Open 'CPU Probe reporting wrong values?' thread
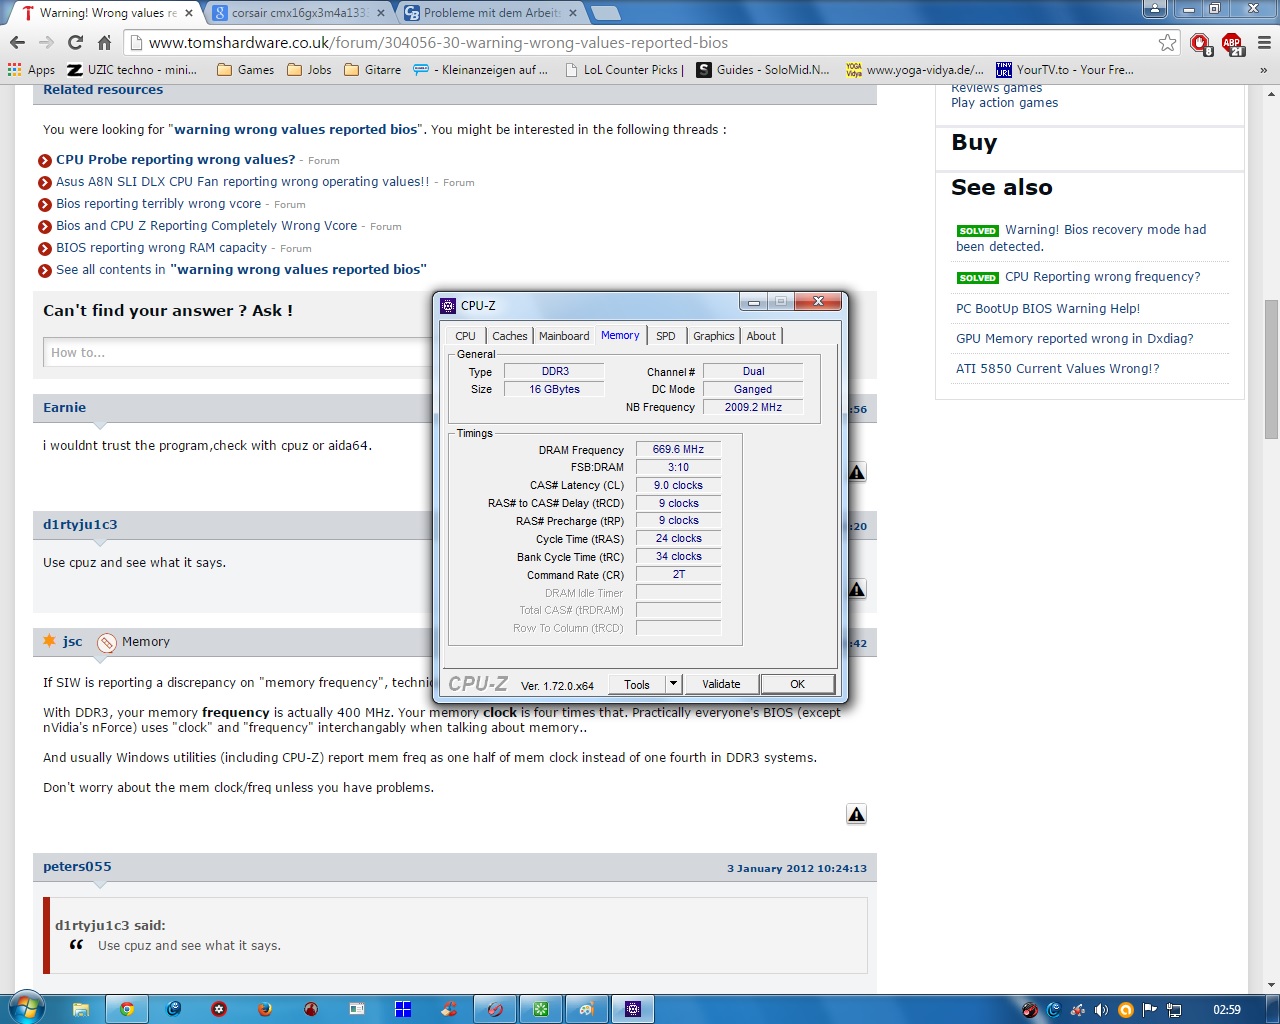Viewport: 1280px width, 1024px height. pyautogui.click(x=176, y=159)
